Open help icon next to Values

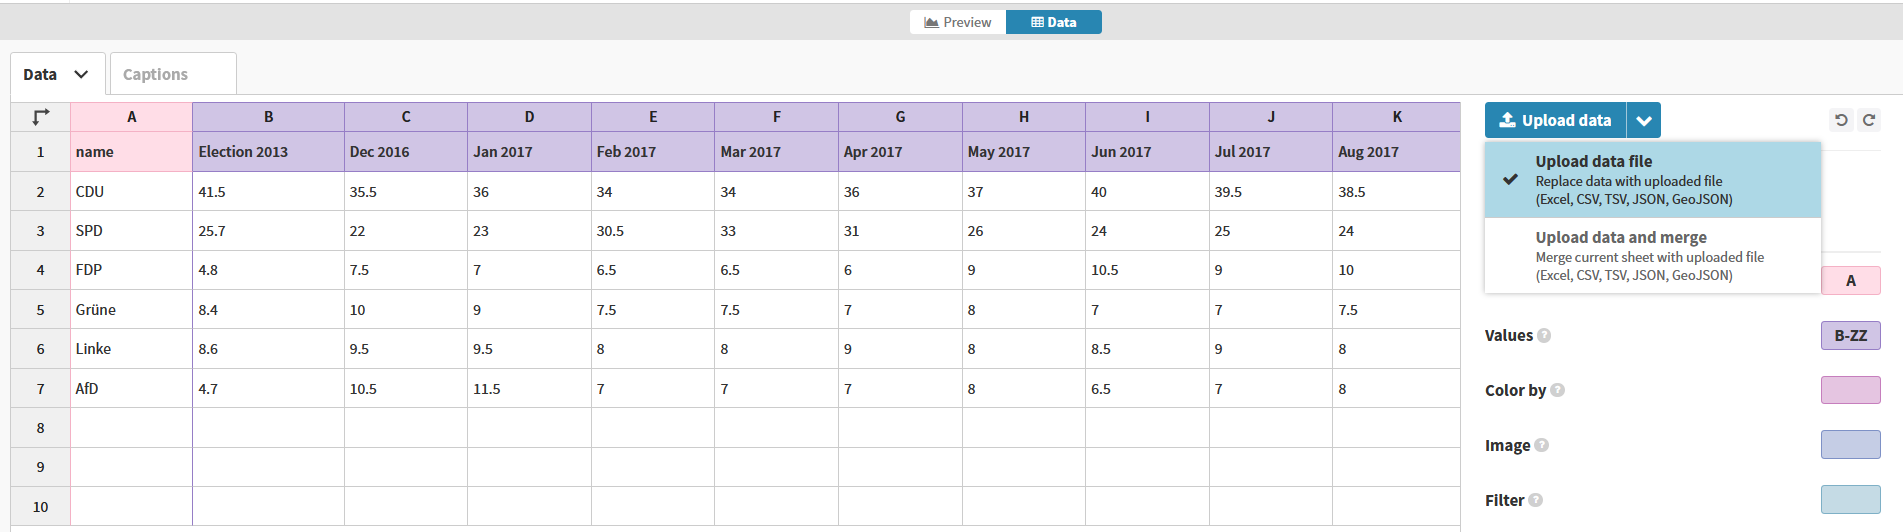[1544, 336]
